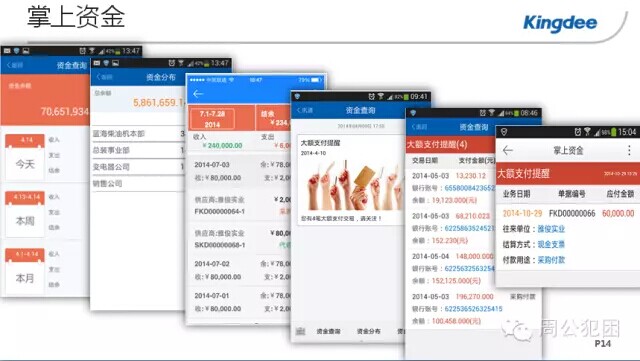Open 7.1-7.28 2014 date range selector
The image size is (640, 361).
[x=212, y=119]
